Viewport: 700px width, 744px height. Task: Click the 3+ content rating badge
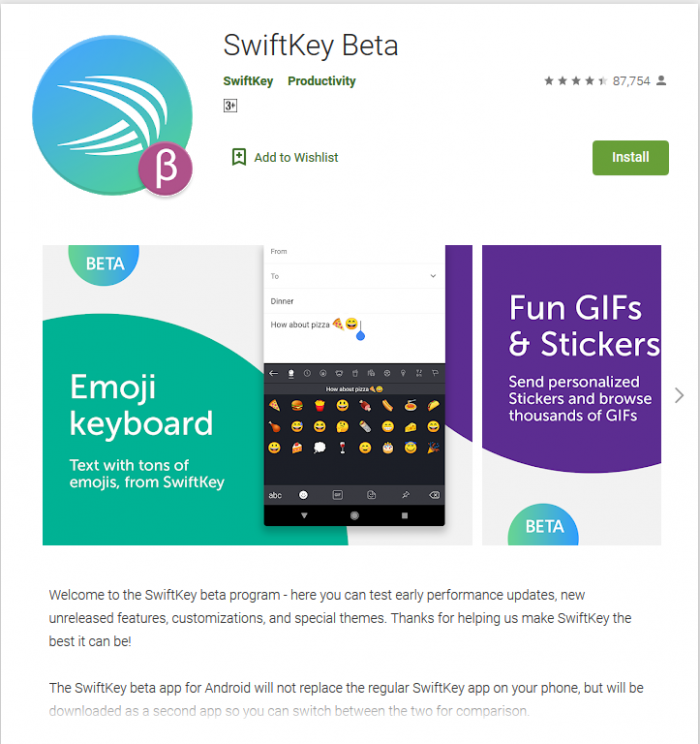[x=230, y=105]
